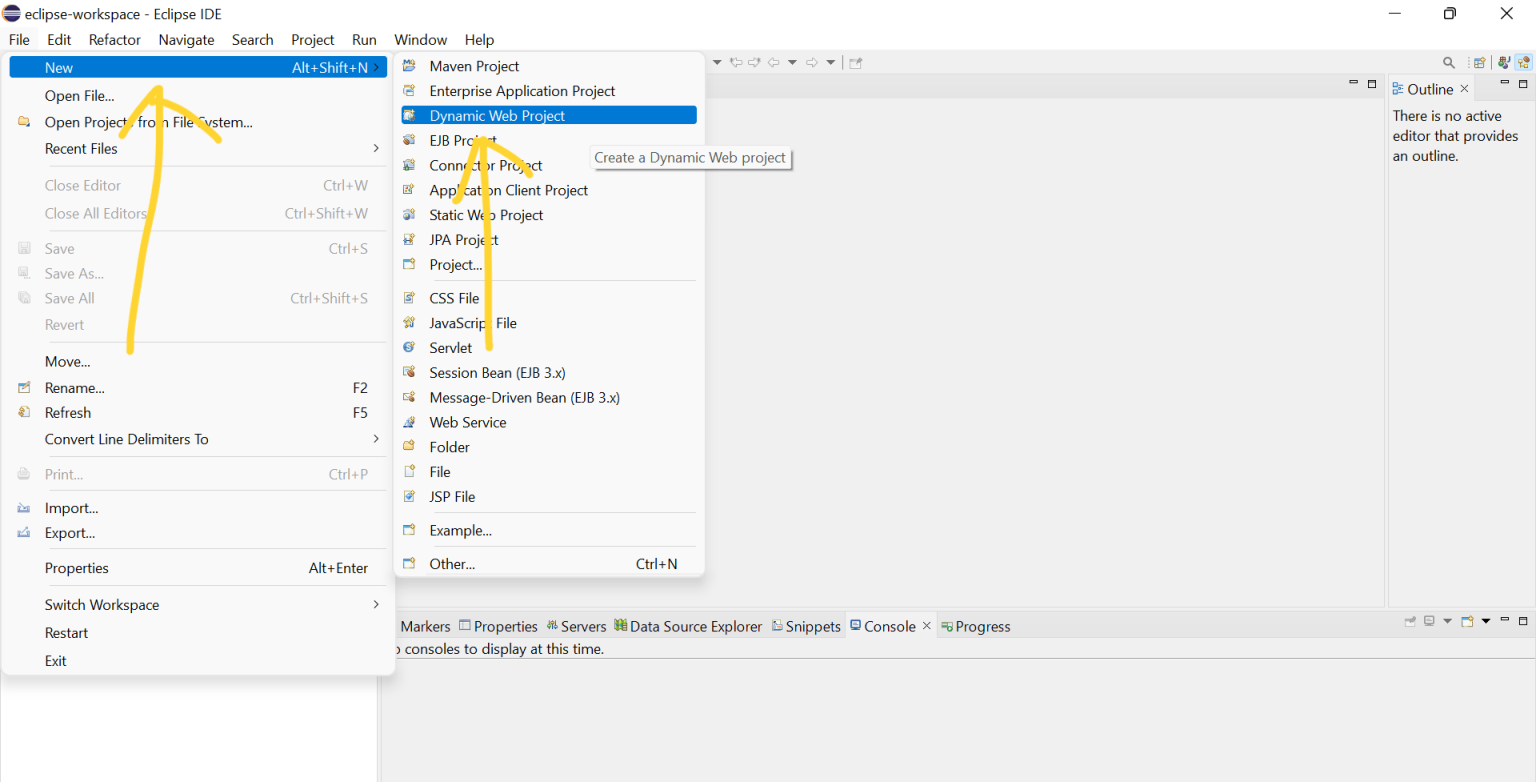The height and width of the screenshot is (782, 1536).
Task: Click the Open Perspective icon
Action: (1479, 62)
